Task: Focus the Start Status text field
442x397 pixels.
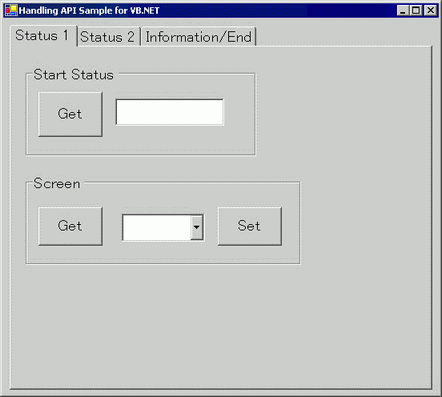Action: (170, 112)
